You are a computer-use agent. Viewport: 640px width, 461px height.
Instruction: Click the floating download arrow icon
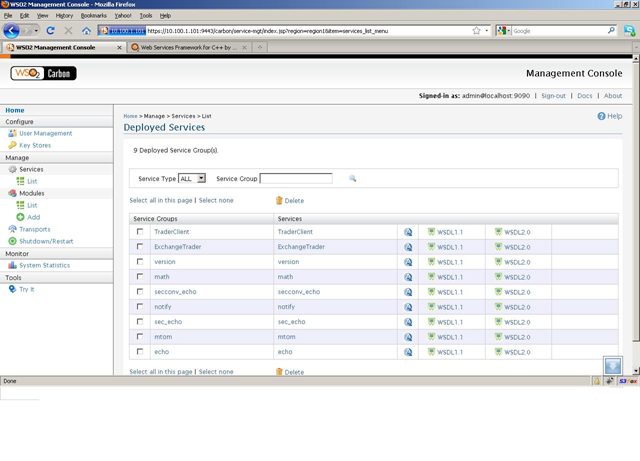613,365
